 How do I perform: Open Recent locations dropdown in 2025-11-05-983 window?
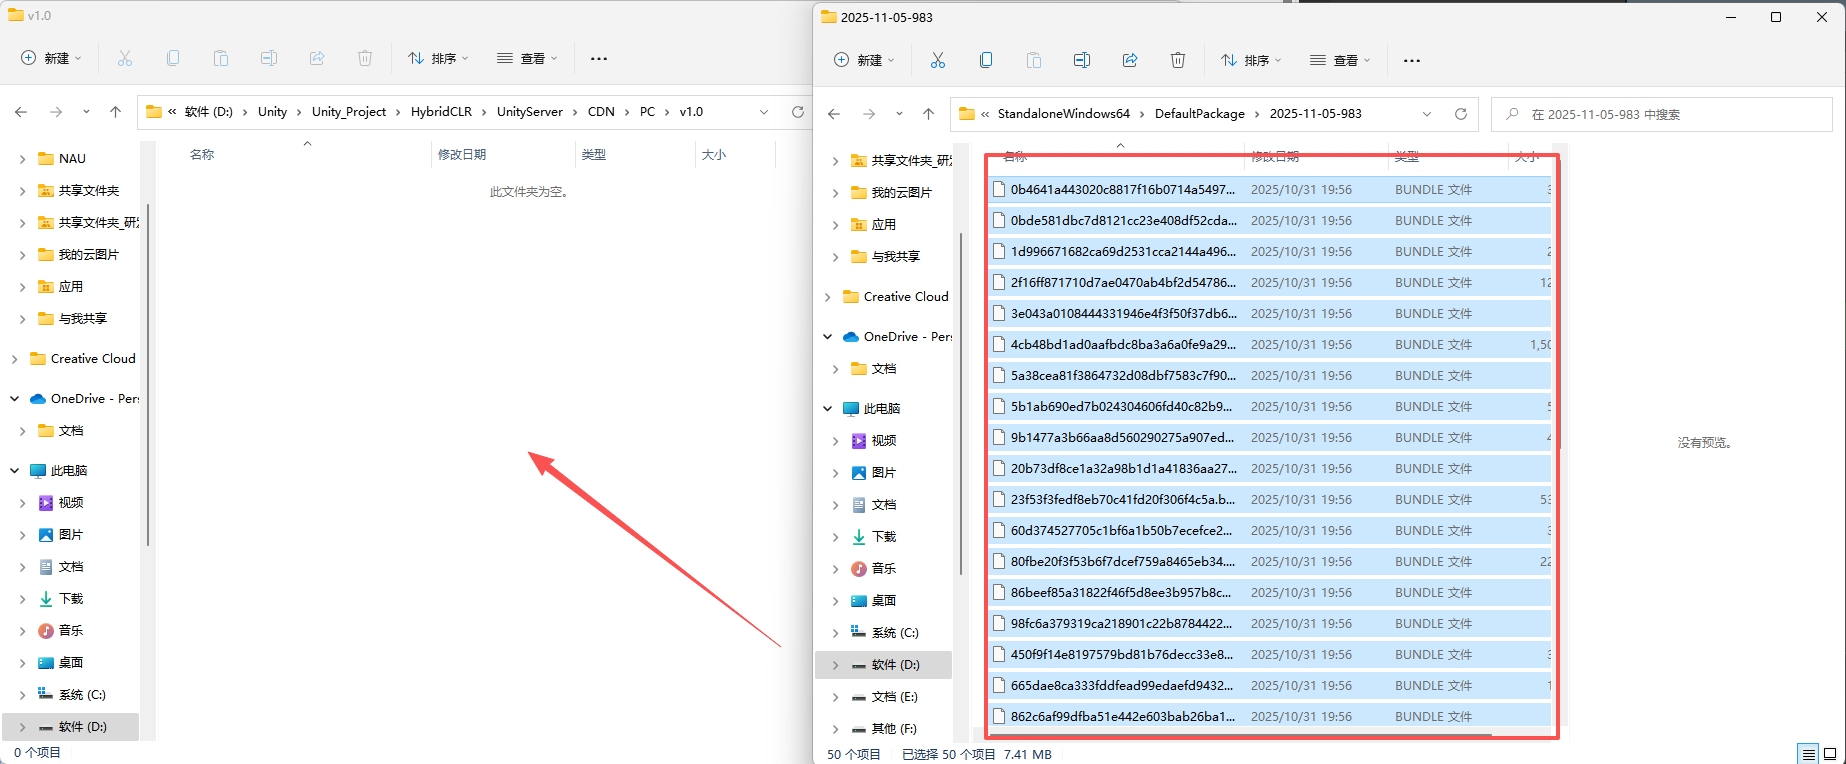(899, 114)
